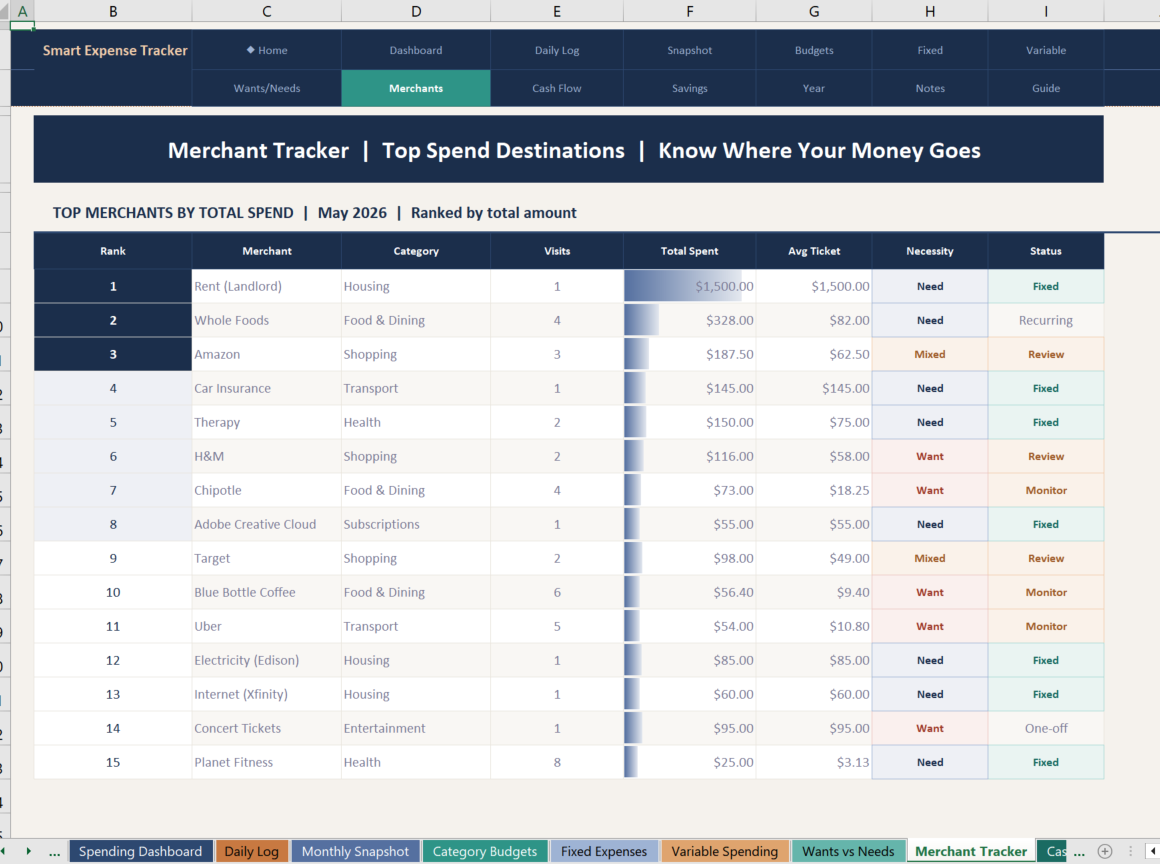
Task: Go to Home navigation link
Action: click(x=267, y=50)
